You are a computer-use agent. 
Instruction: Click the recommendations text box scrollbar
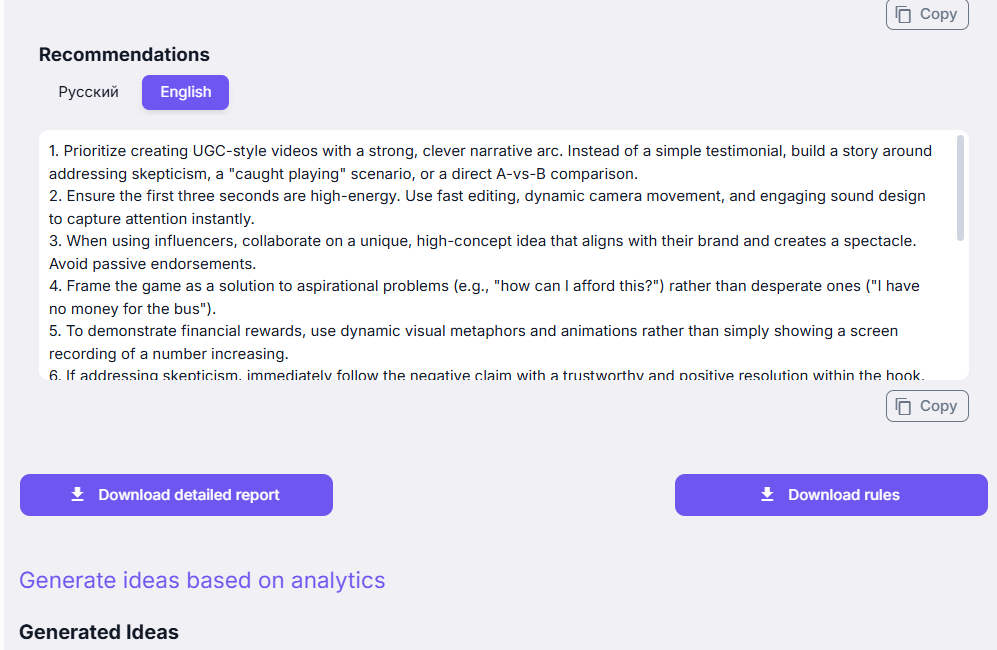[x=961, y=188]
